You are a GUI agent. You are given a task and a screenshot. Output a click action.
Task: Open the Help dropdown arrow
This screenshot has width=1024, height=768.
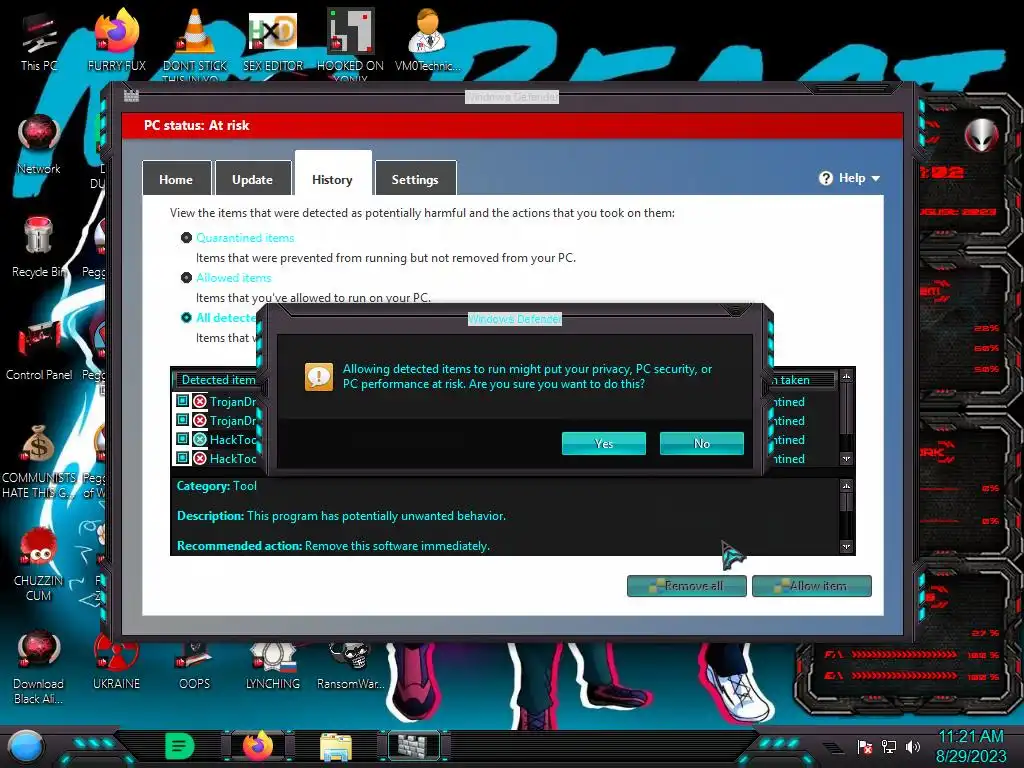(x=876, y=178)
